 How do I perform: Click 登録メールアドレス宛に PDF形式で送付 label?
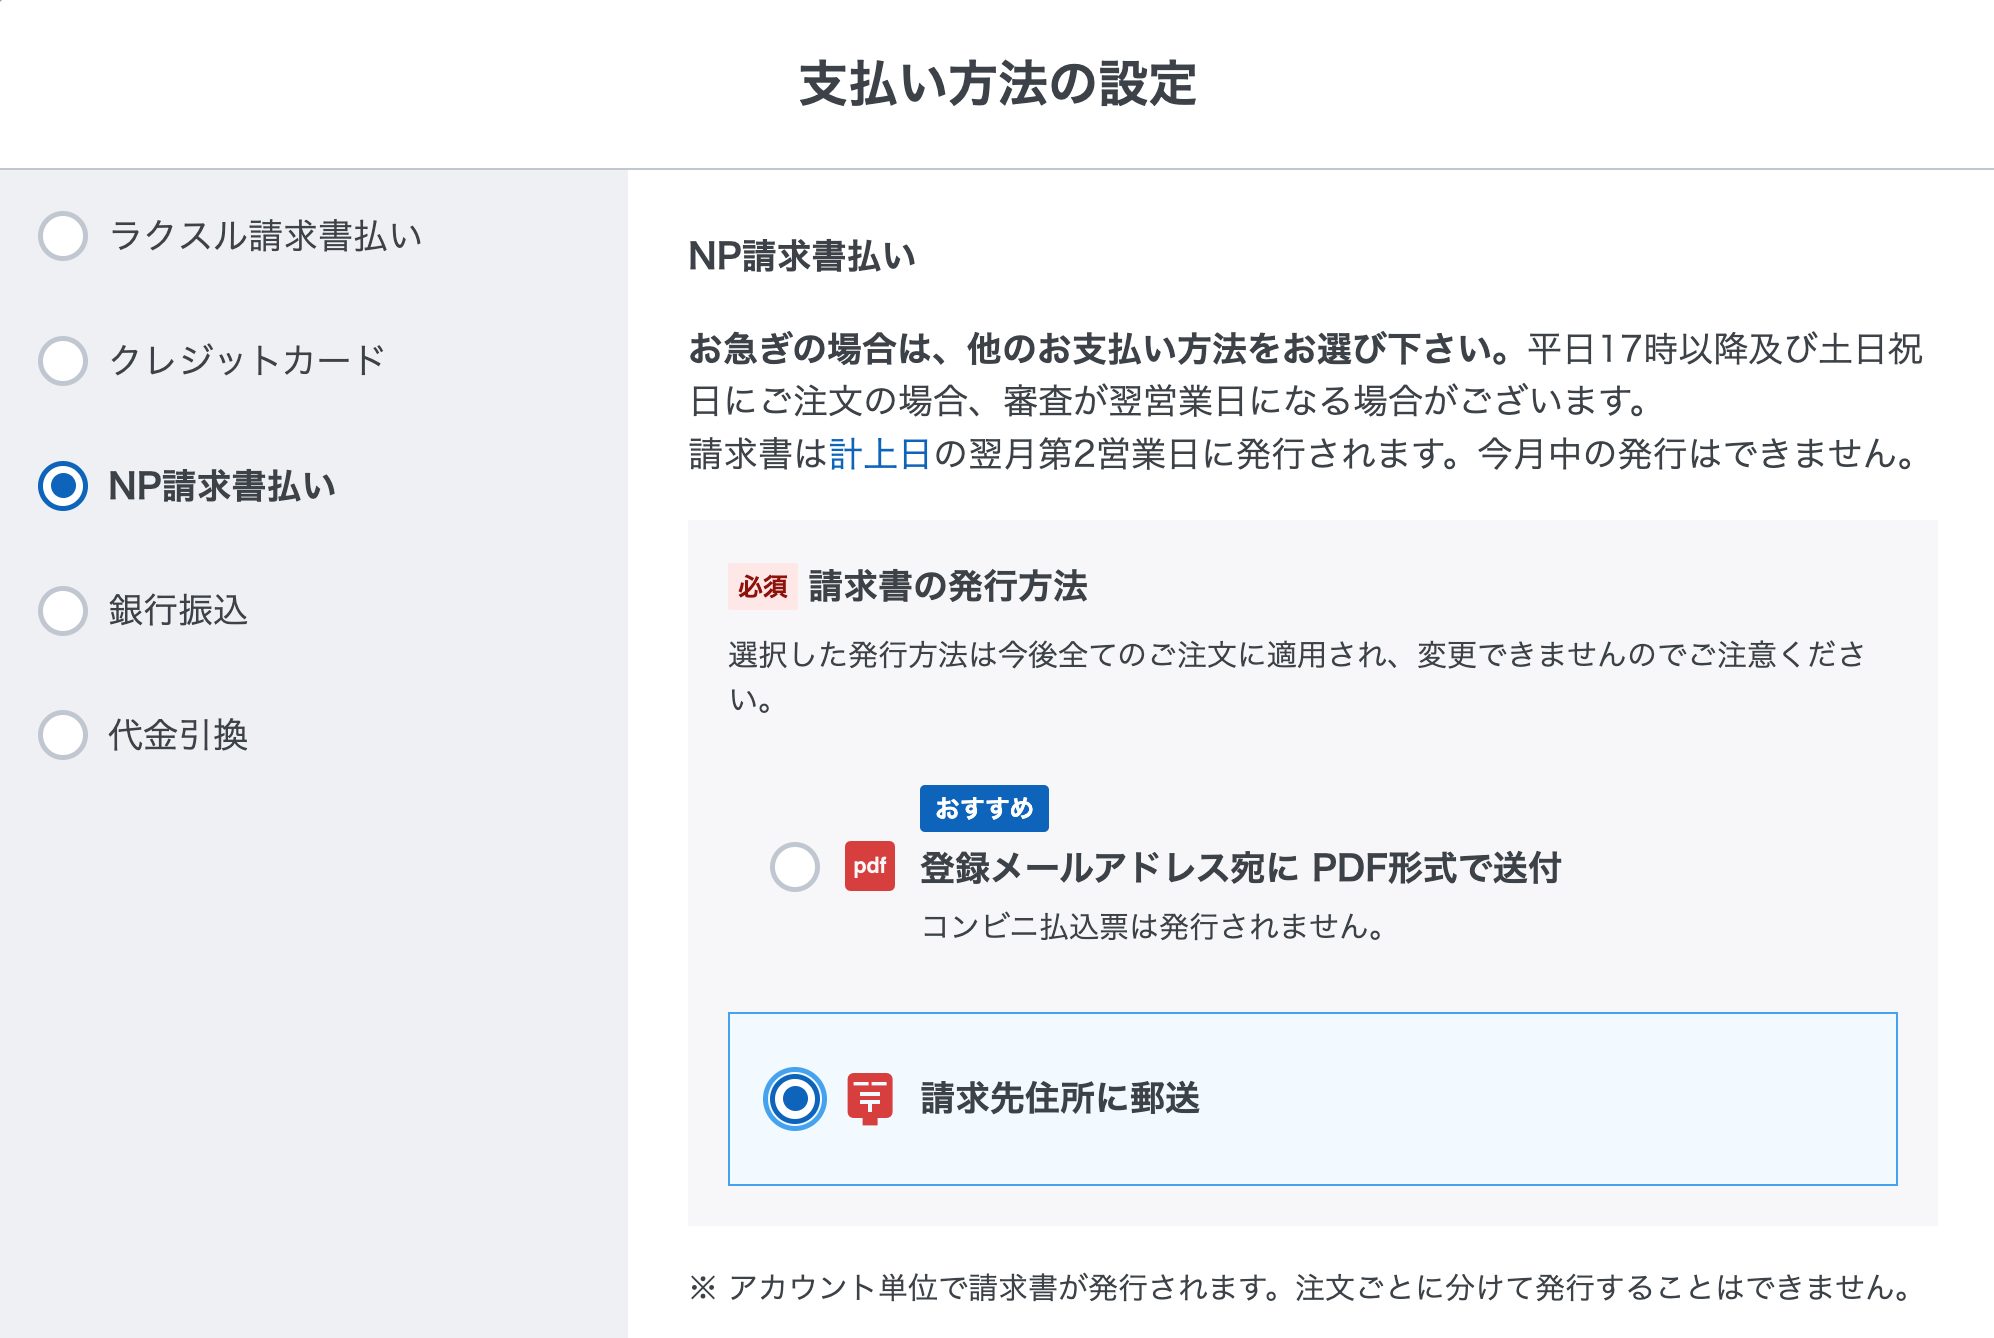[1240, 868]
